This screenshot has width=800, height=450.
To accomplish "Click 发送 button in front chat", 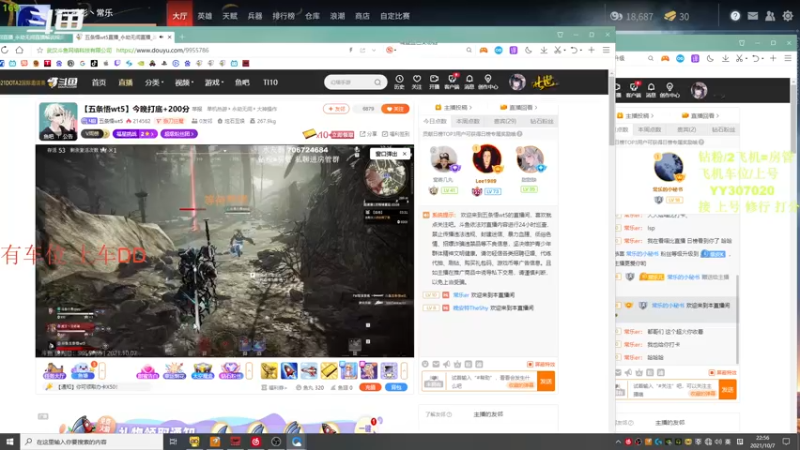I will click(x=546, y=381).
